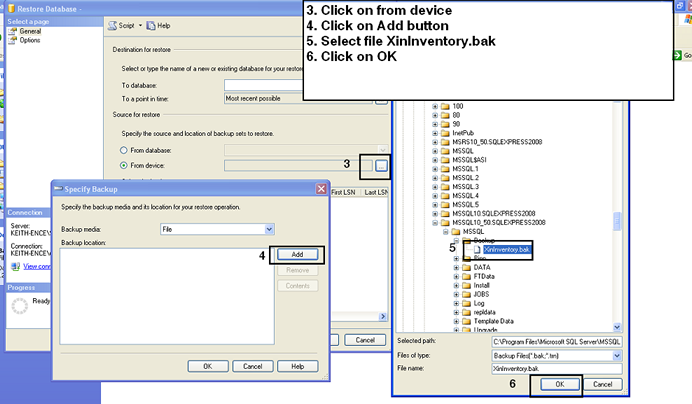Click the folder tree scroll down arrow
The image size is (692, 404).
(x=617, y=327)
